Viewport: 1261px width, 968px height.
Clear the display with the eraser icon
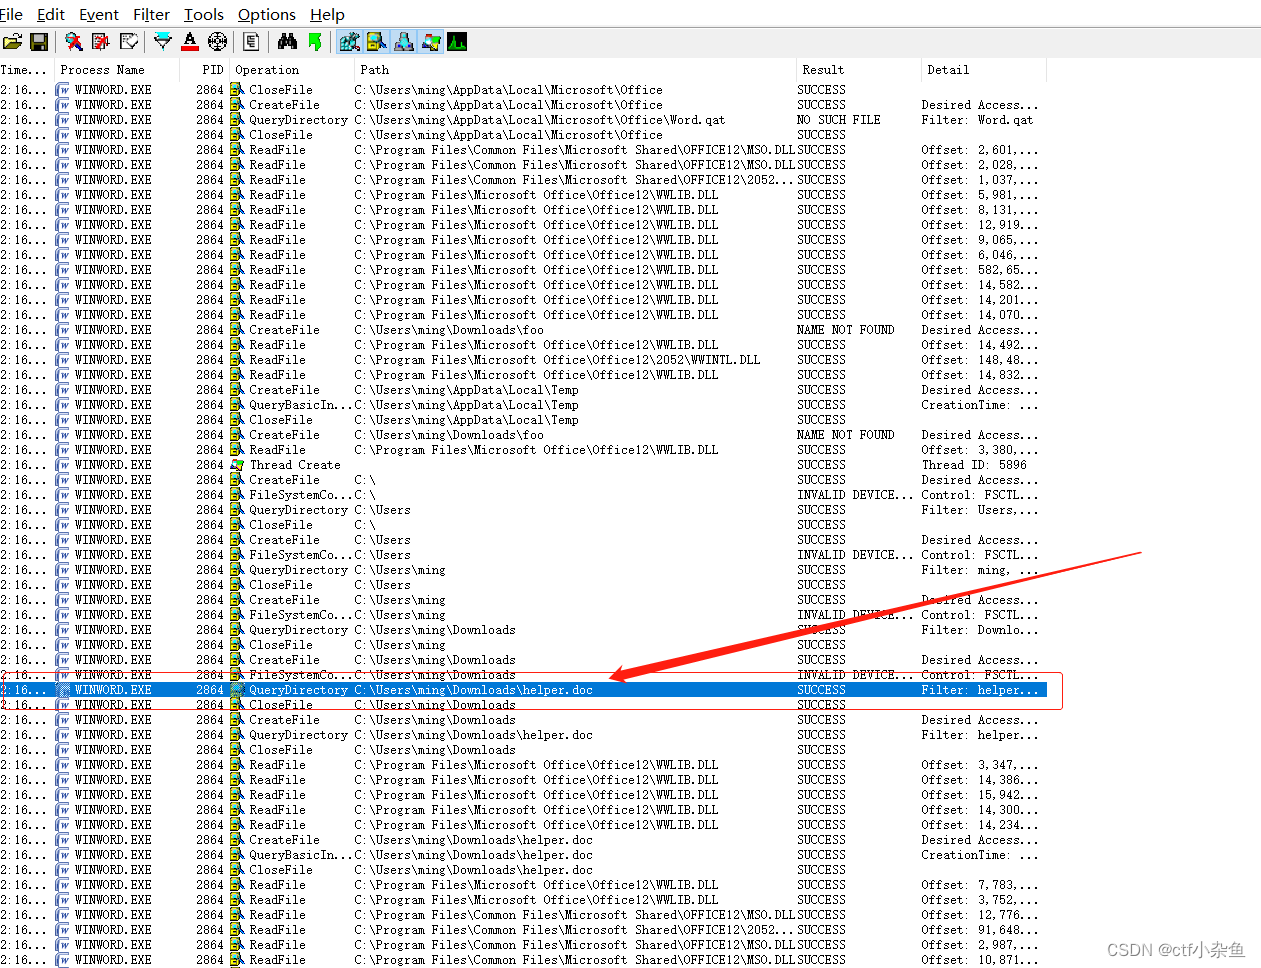click(128, 42)
